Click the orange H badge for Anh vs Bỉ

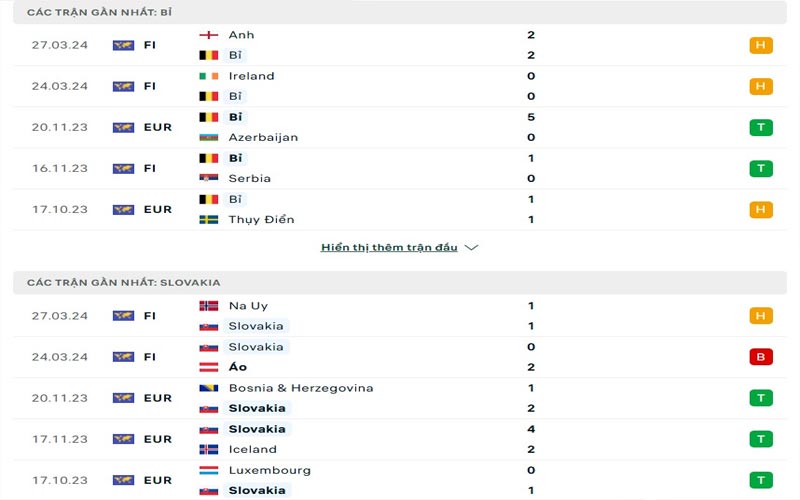761,45
